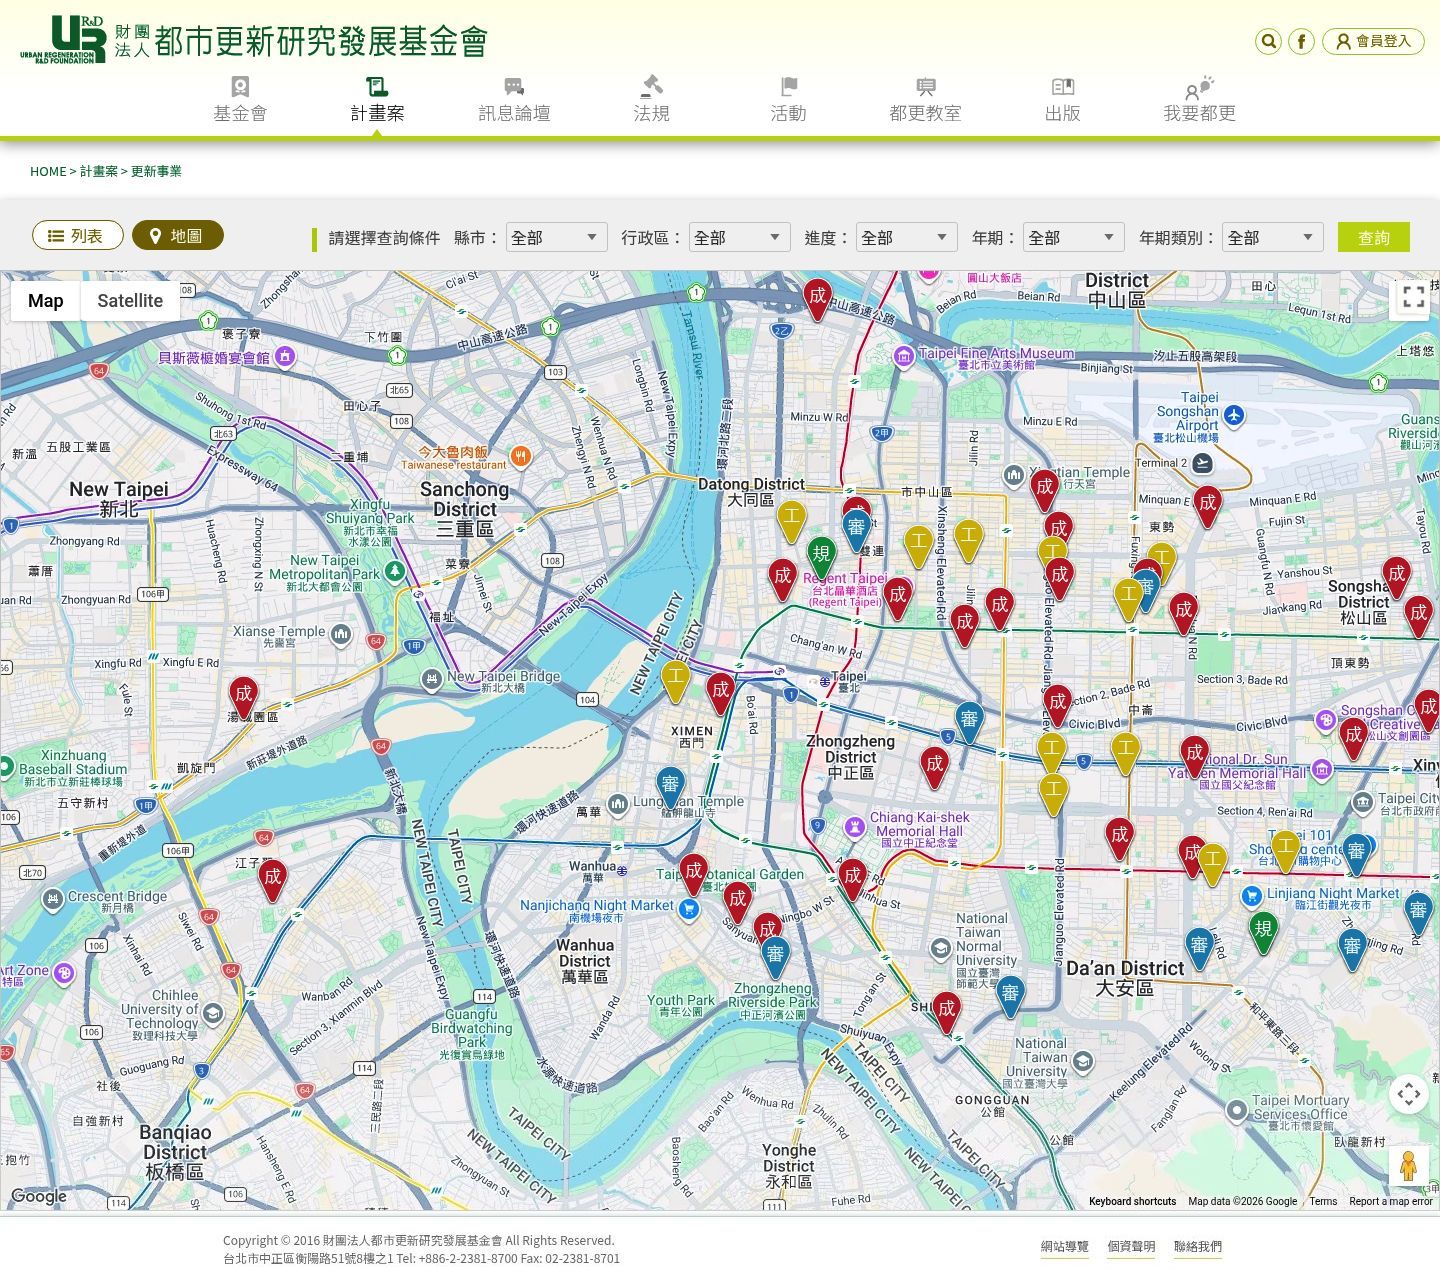Viewport: 1440px width, 1283px height.
Task: Click the National Taiwan University pin
Action: point(1083,1061)
